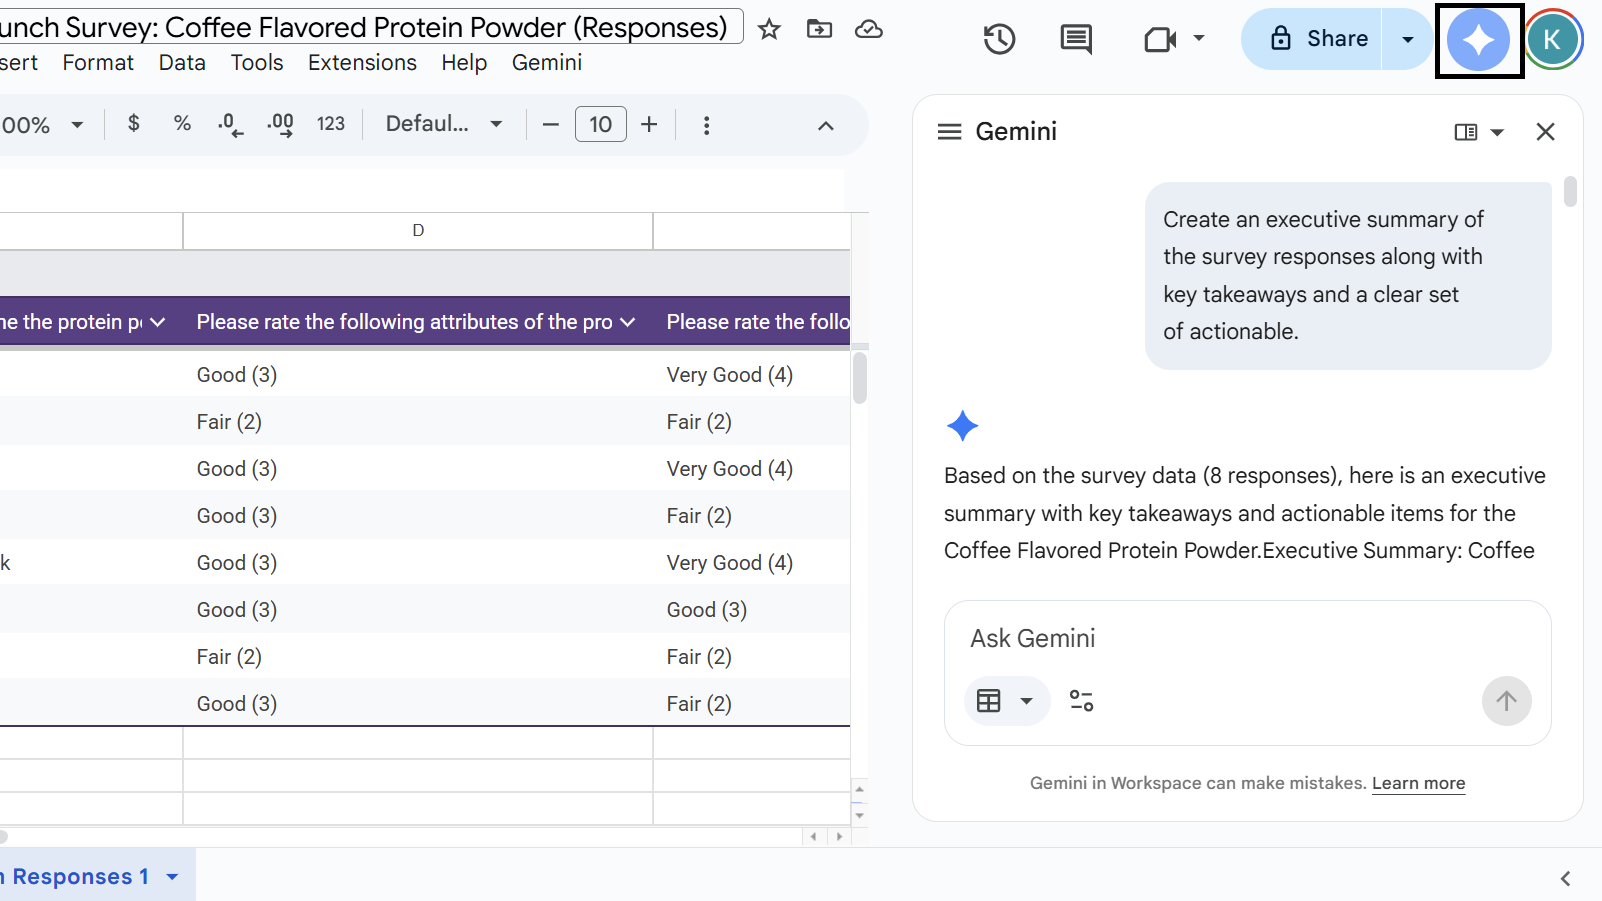
Task: Open table source dropdown arrow in prompt
Action: tap(1026, 701)
